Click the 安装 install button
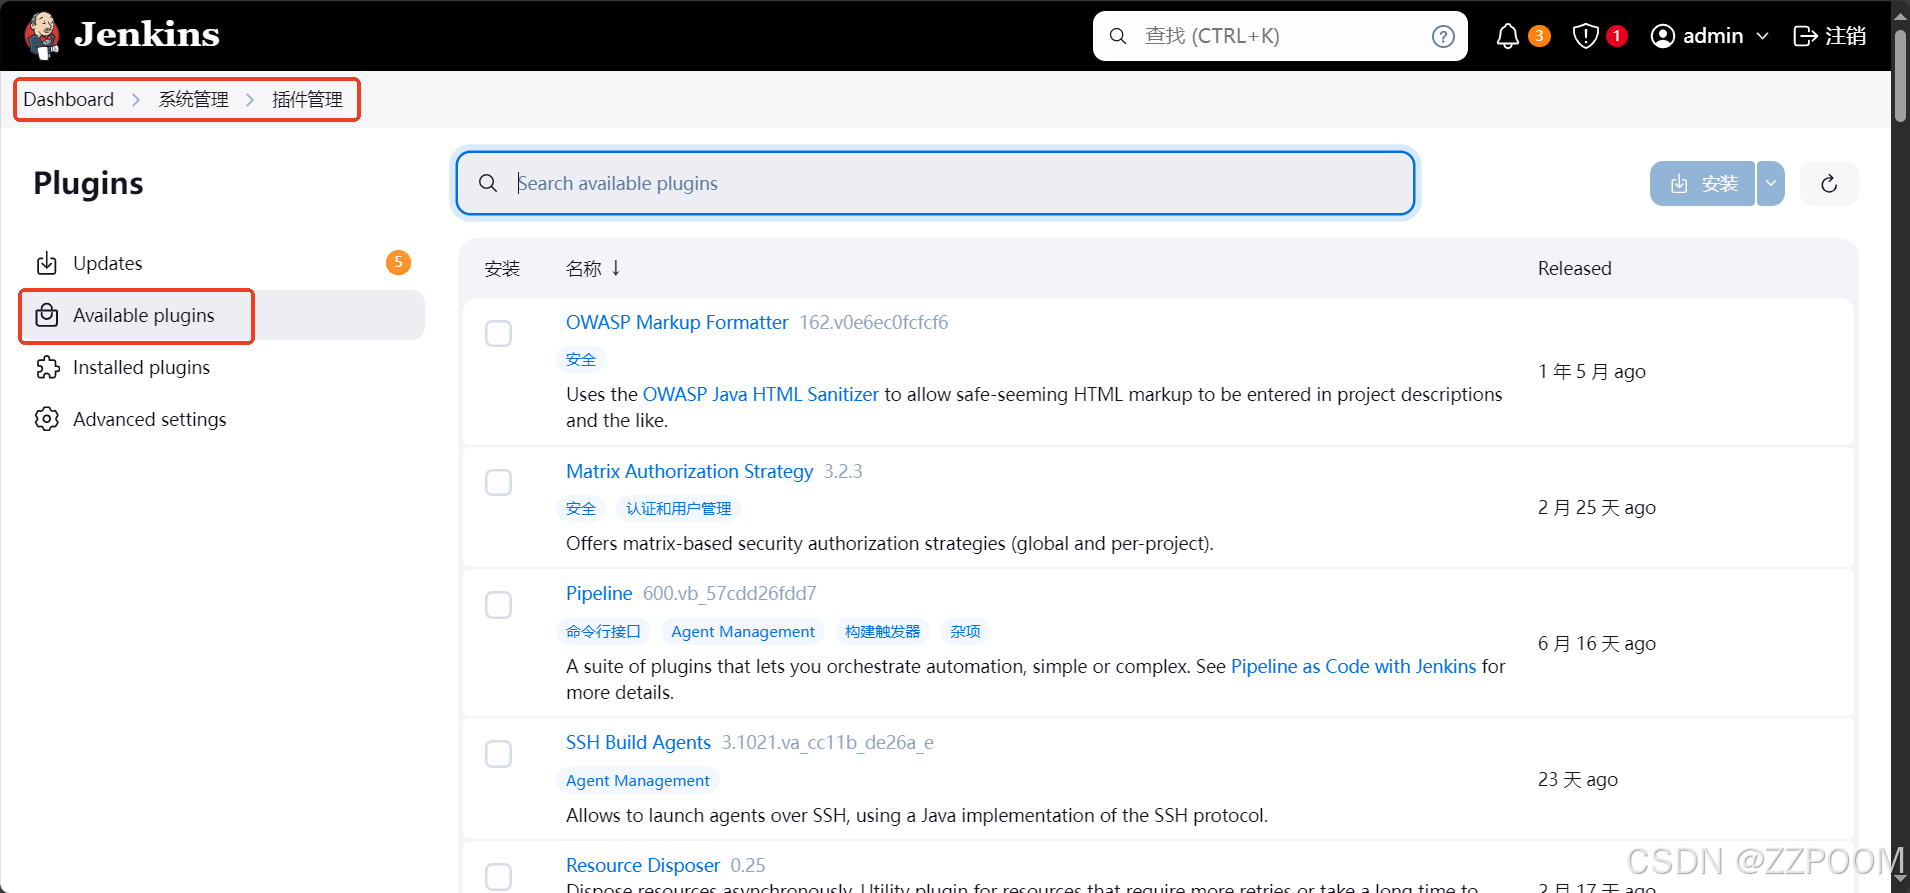The image size is (1910, 893). click(x=1702, y=184)
